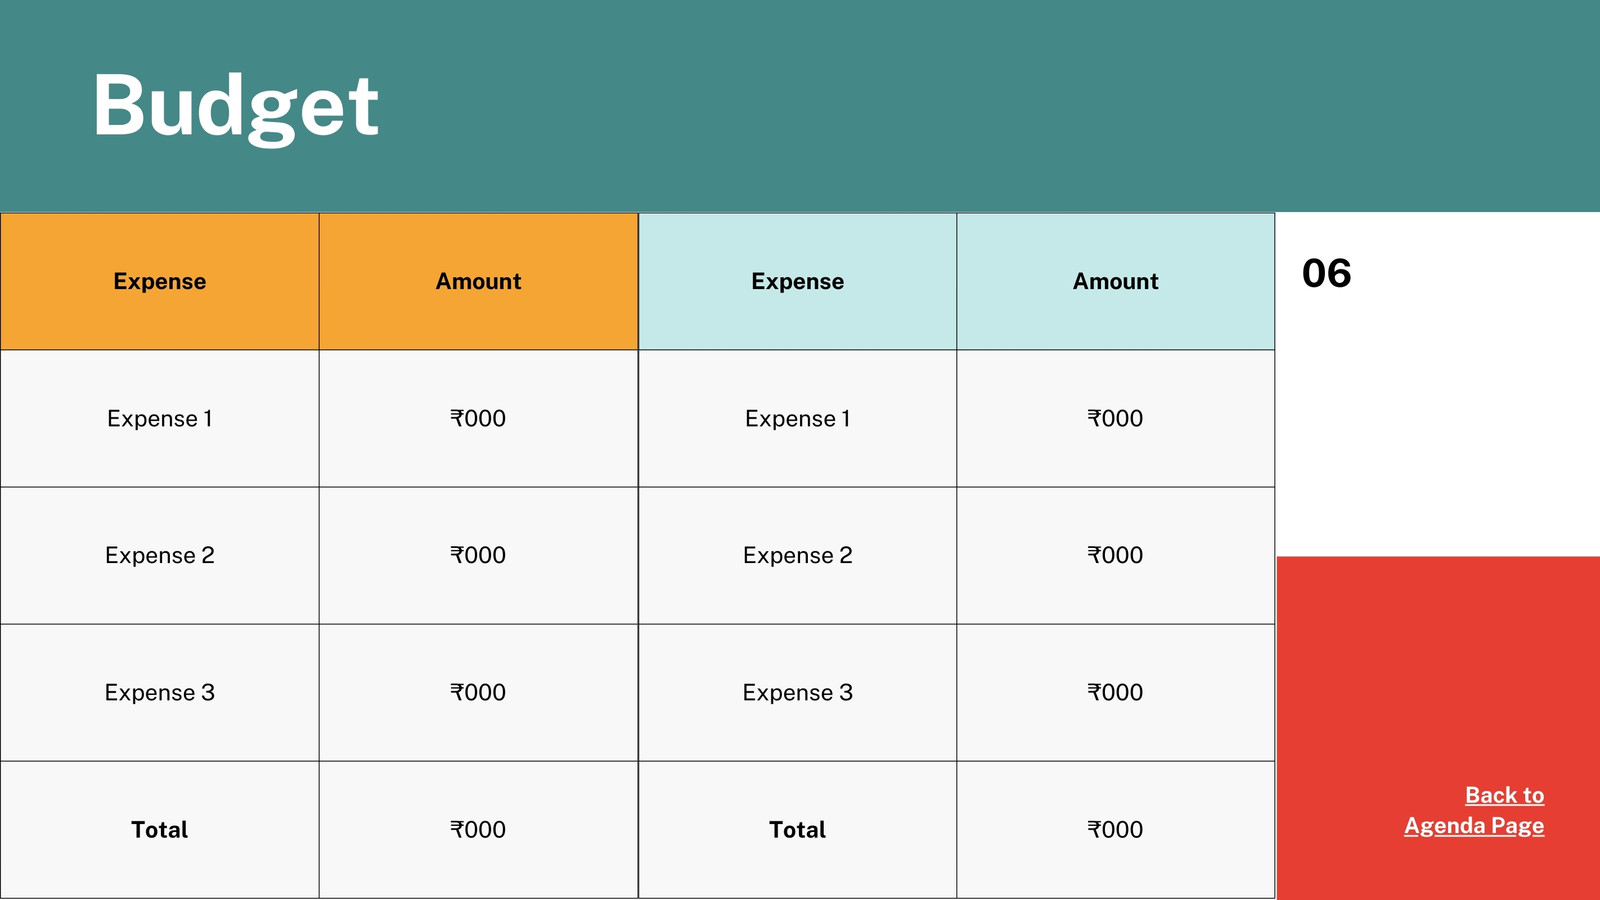The image size is (1600, 900).
Task: Click the Back to Agenda Page link
Action: click(1474, 810)
